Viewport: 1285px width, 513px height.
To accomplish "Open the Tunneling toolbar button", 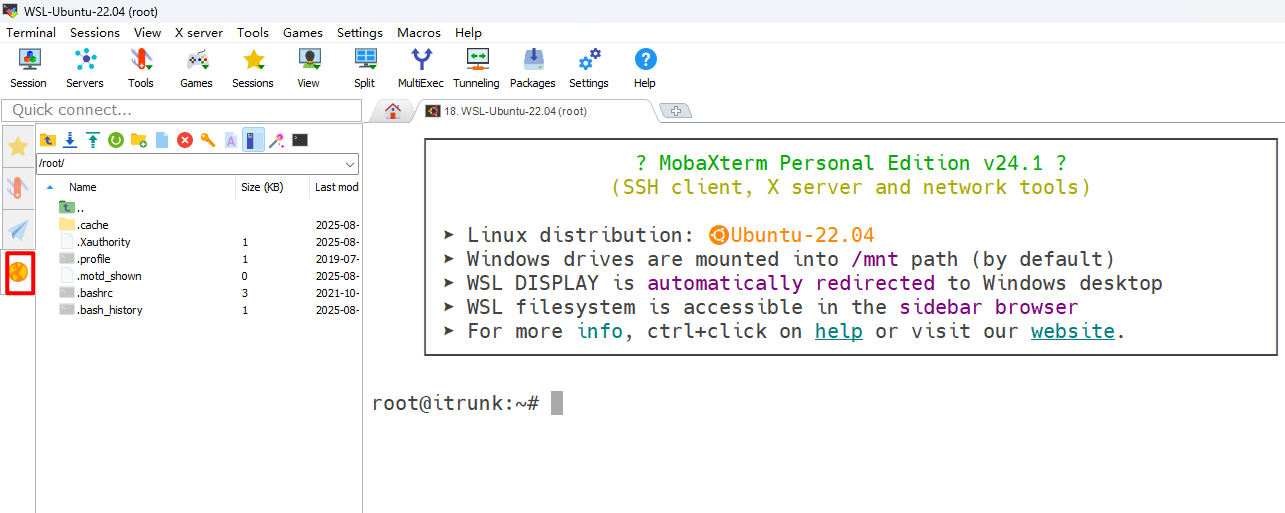I will pyautogui.click(x=477, y=68).
